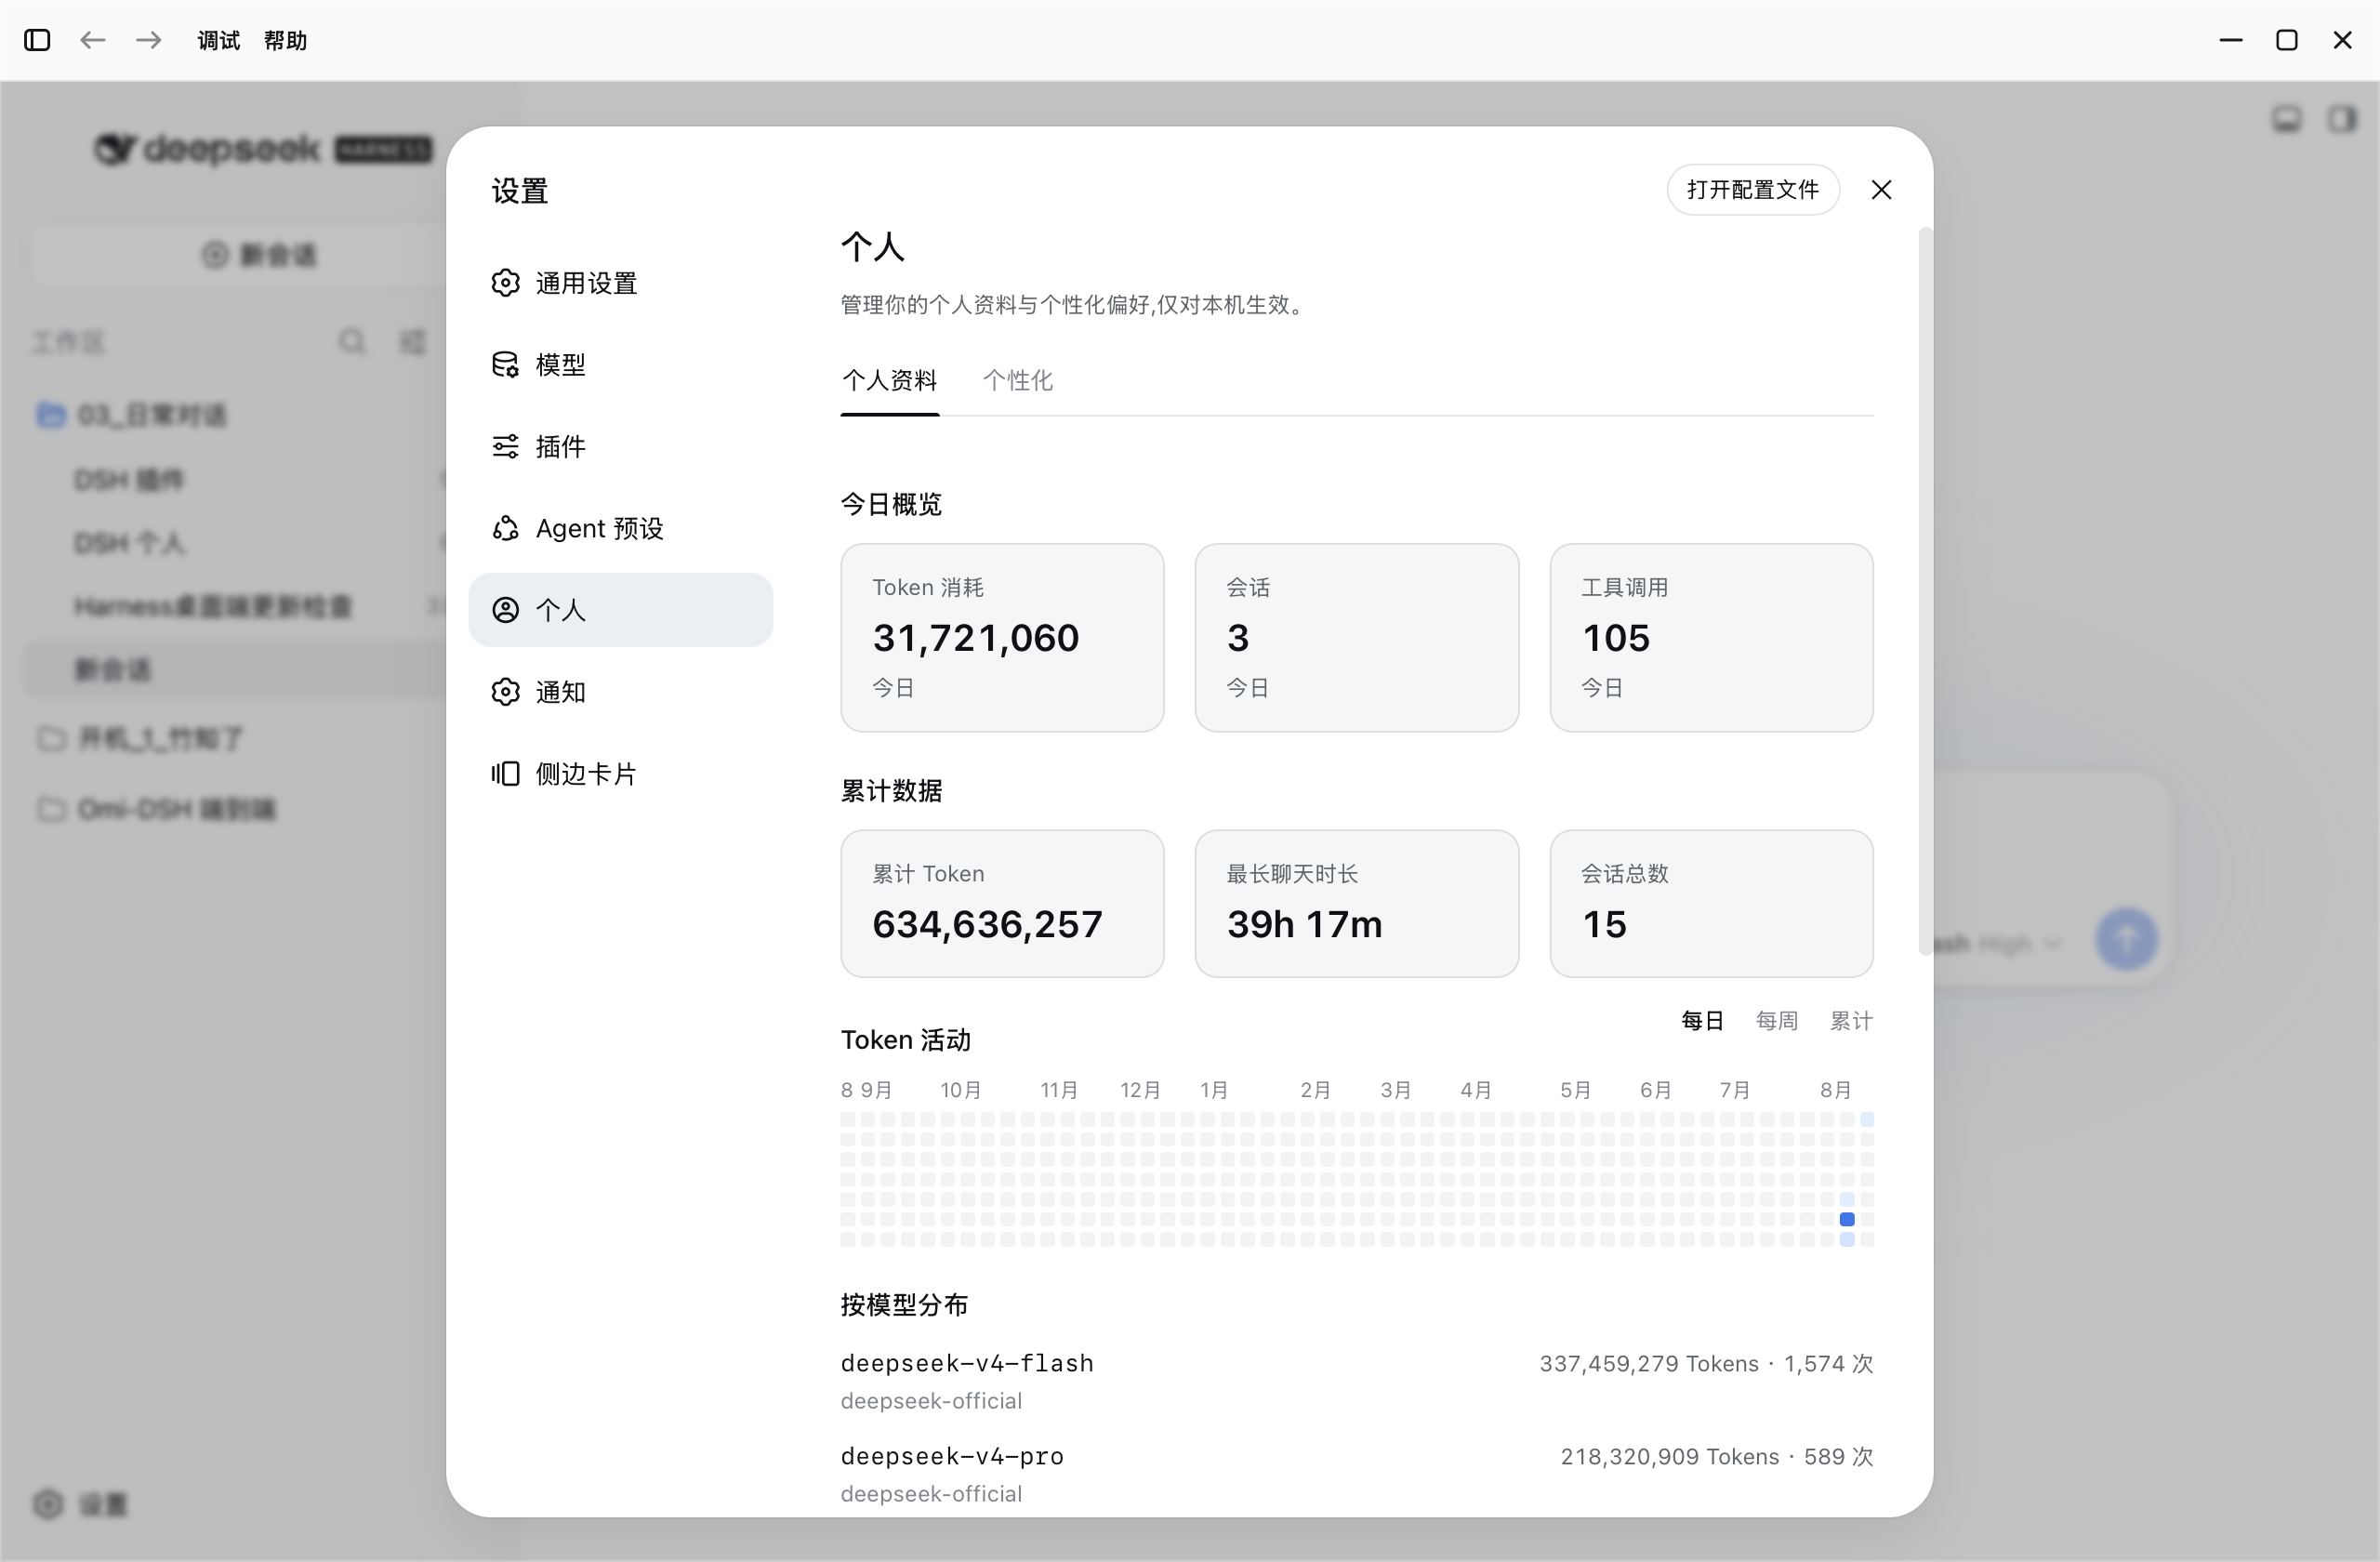Click the 8月 month label in heatmap
Image resolution: width=2380 pixels, height=1562 pixels.
click(1835, 1090)
